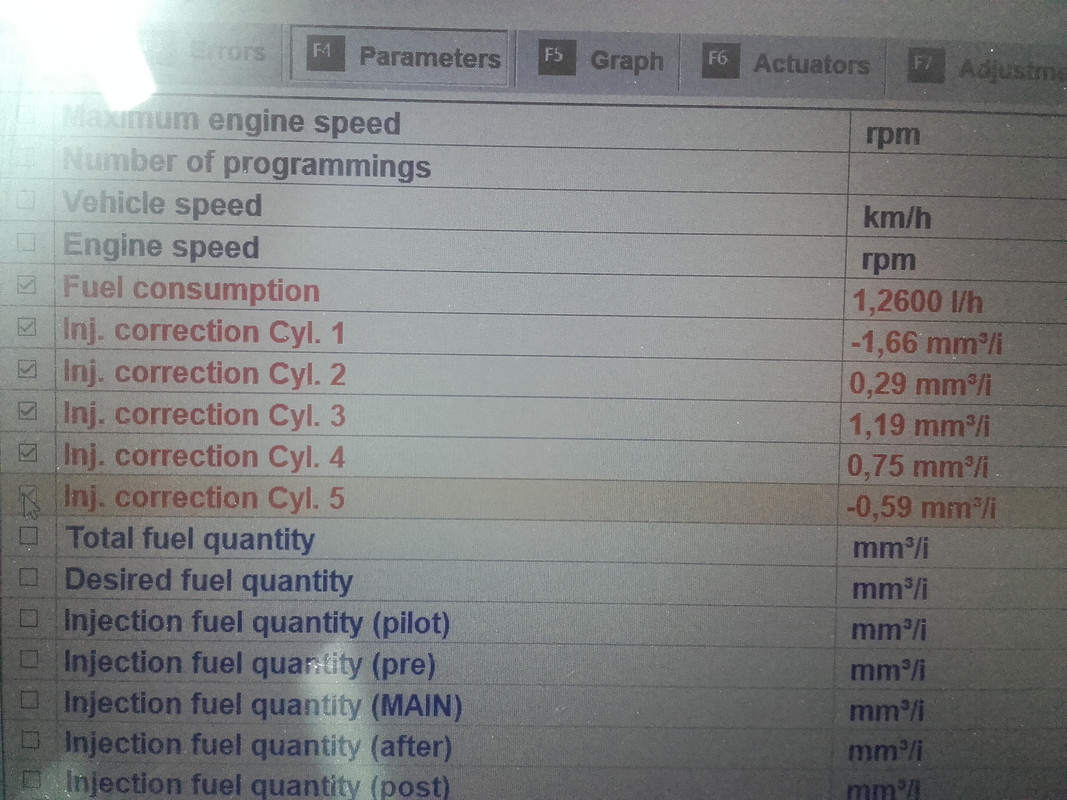Select the Number of programmings label
Viewport: 1067px width, 800px height.
pos(246,164)
